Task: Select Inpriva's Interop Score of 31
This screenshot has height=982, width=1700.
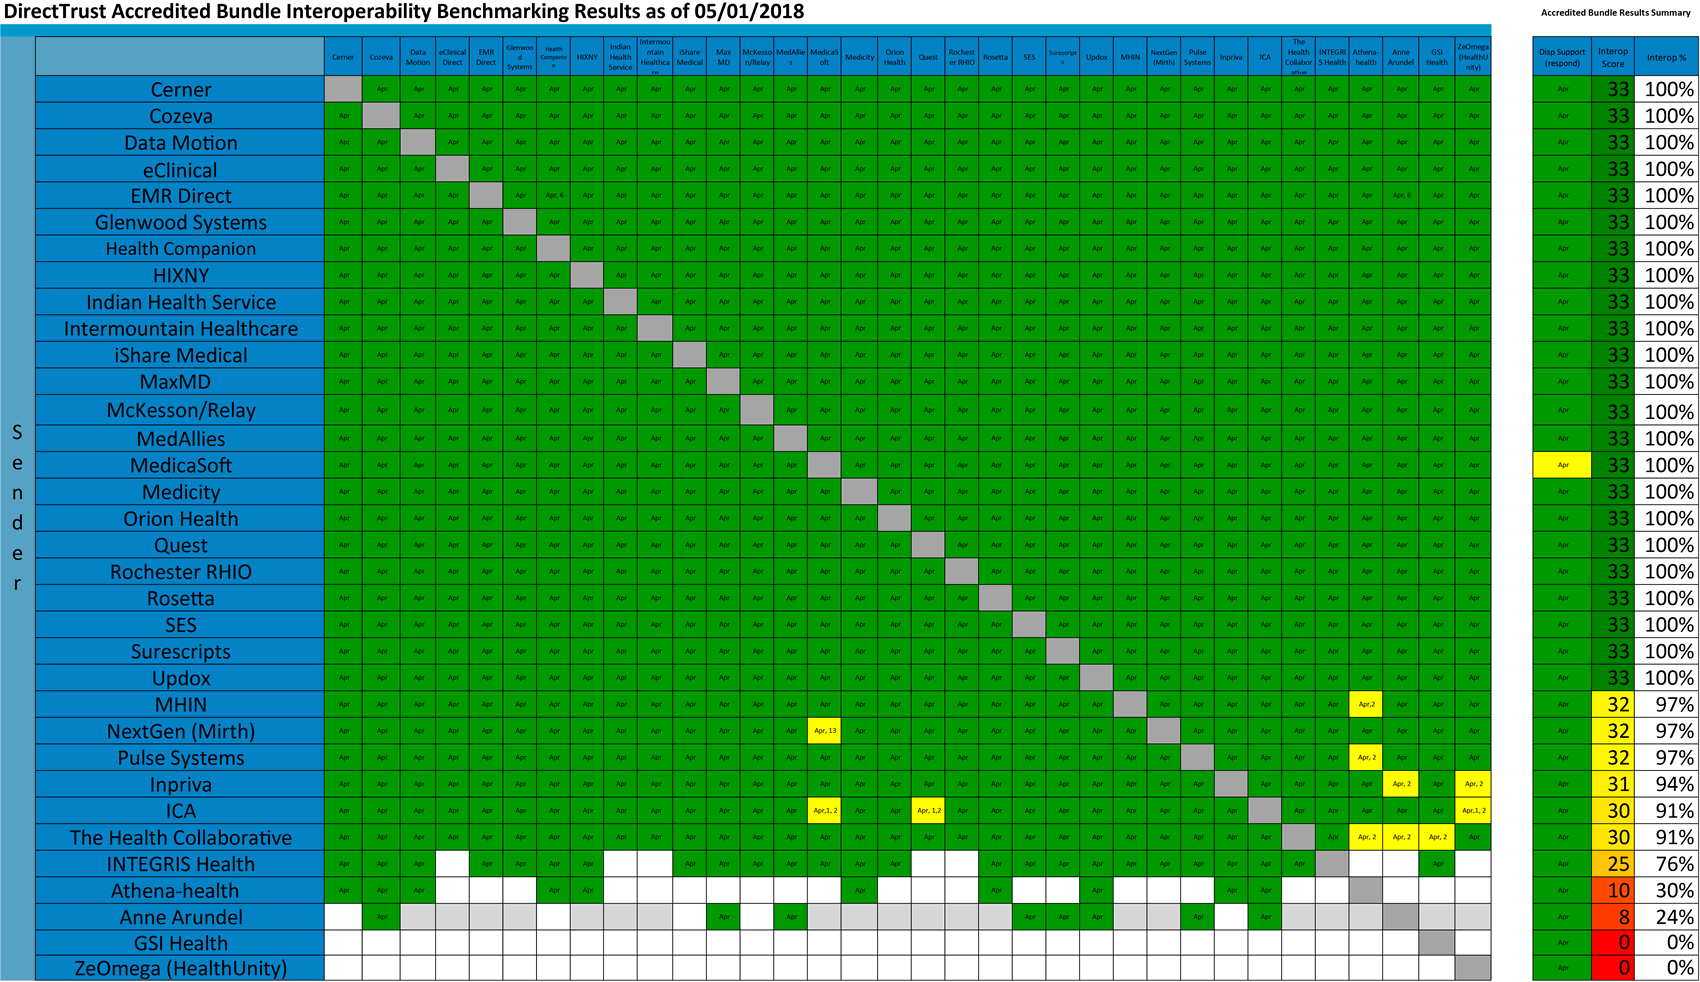Action: [x=1613, y=784]
